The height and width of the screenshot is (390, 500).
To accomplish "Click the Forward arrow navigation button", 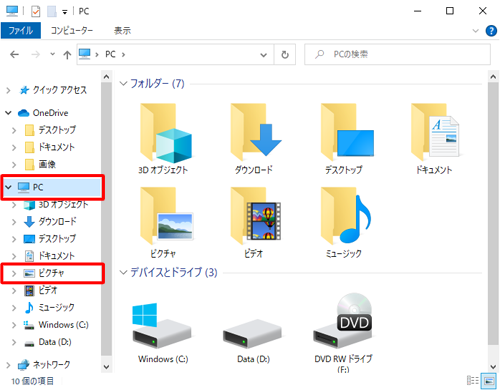I will (x=35, y=54).
